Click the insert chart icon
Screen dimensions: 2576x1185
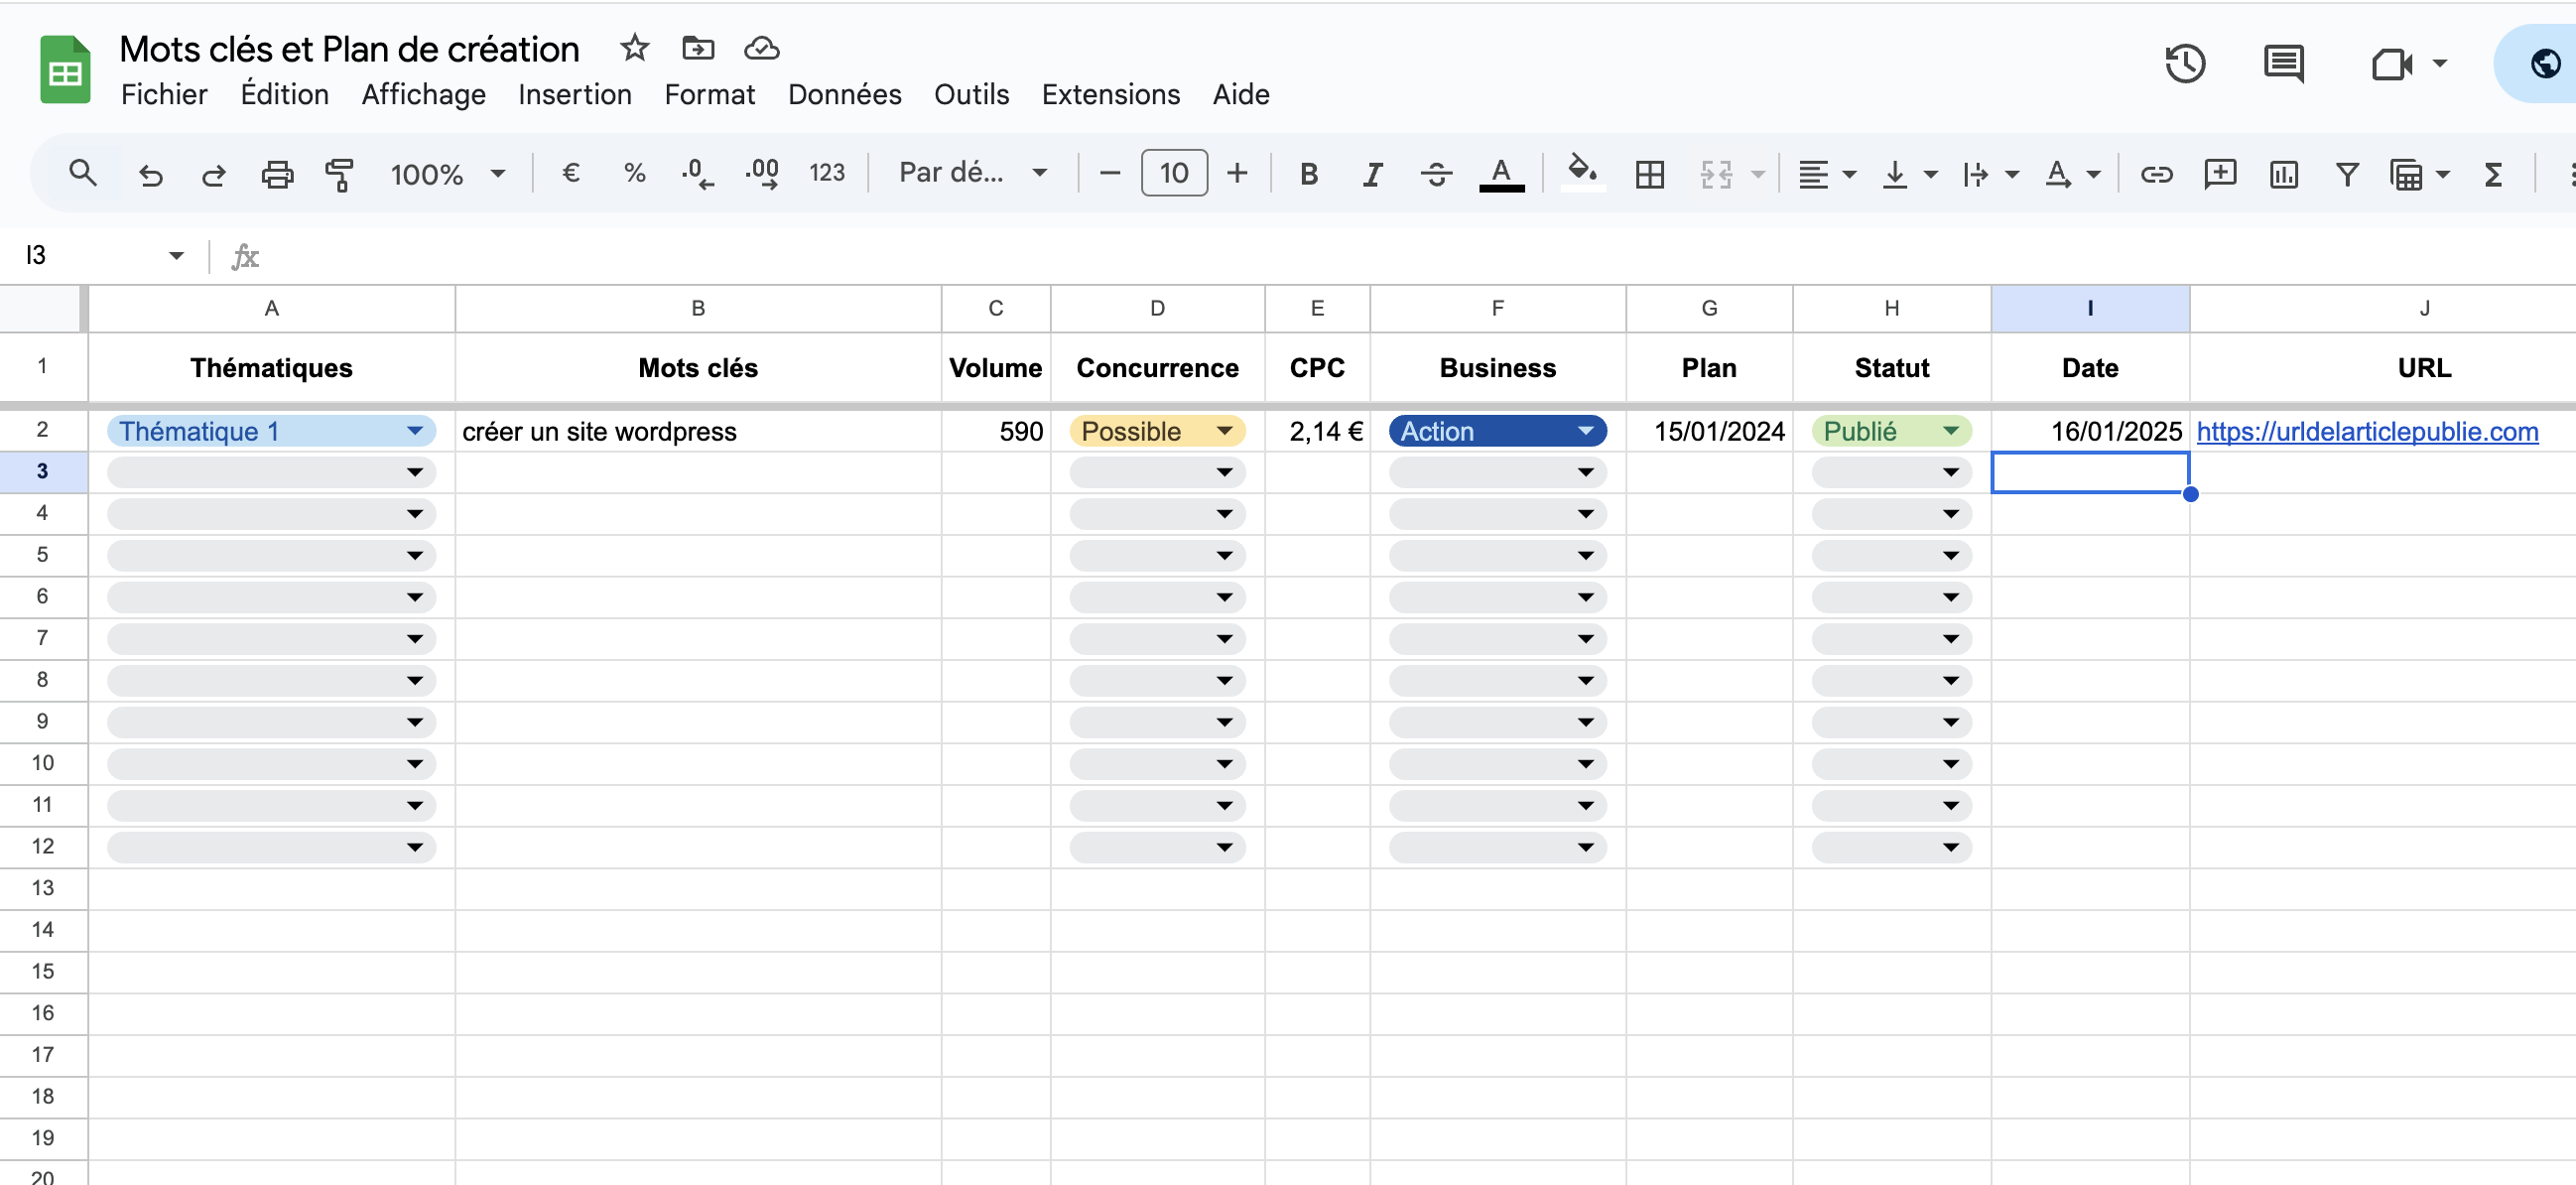point(2283,174)
